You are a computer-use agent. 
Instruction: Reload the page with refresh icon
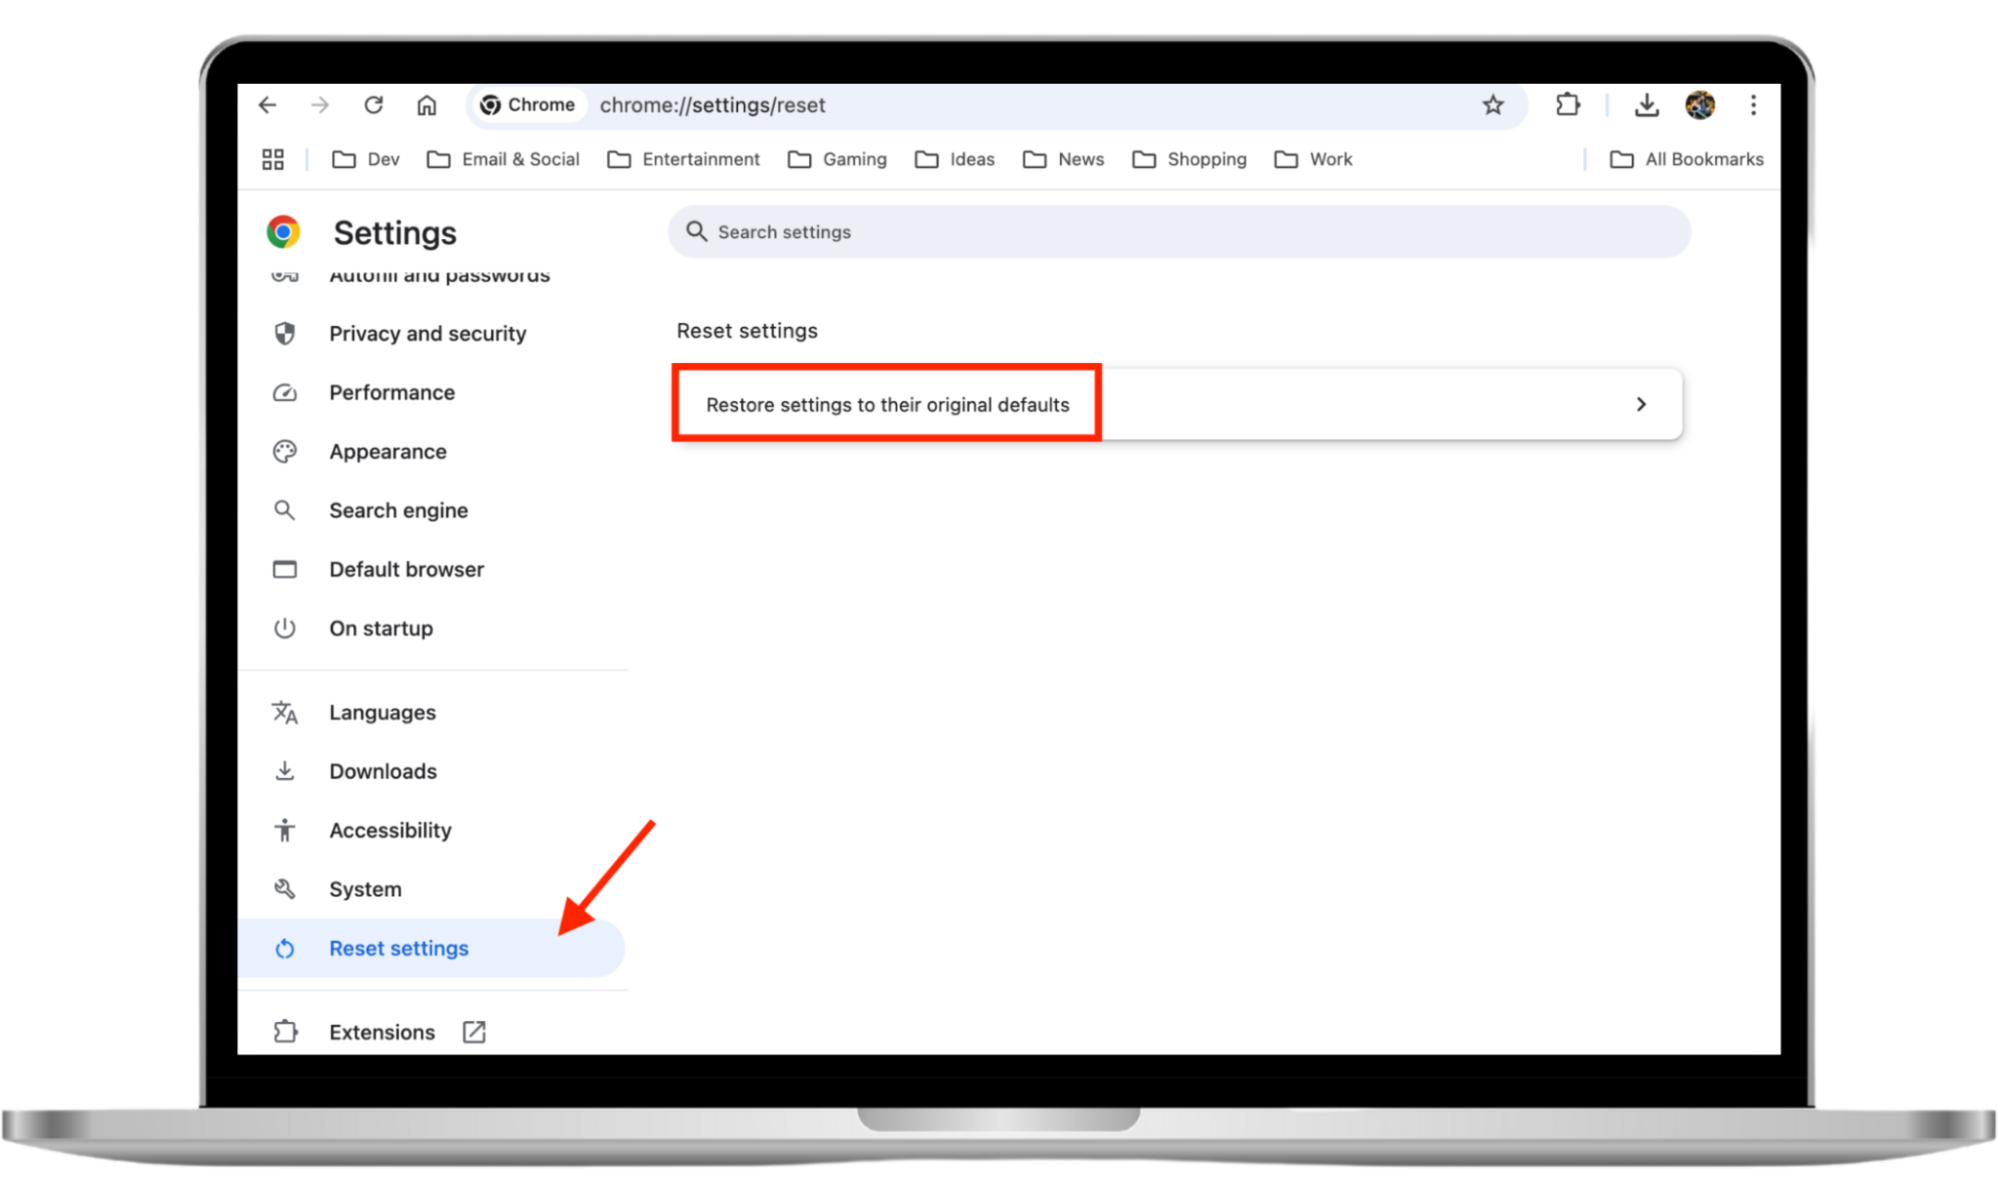[x=373, y=105]
